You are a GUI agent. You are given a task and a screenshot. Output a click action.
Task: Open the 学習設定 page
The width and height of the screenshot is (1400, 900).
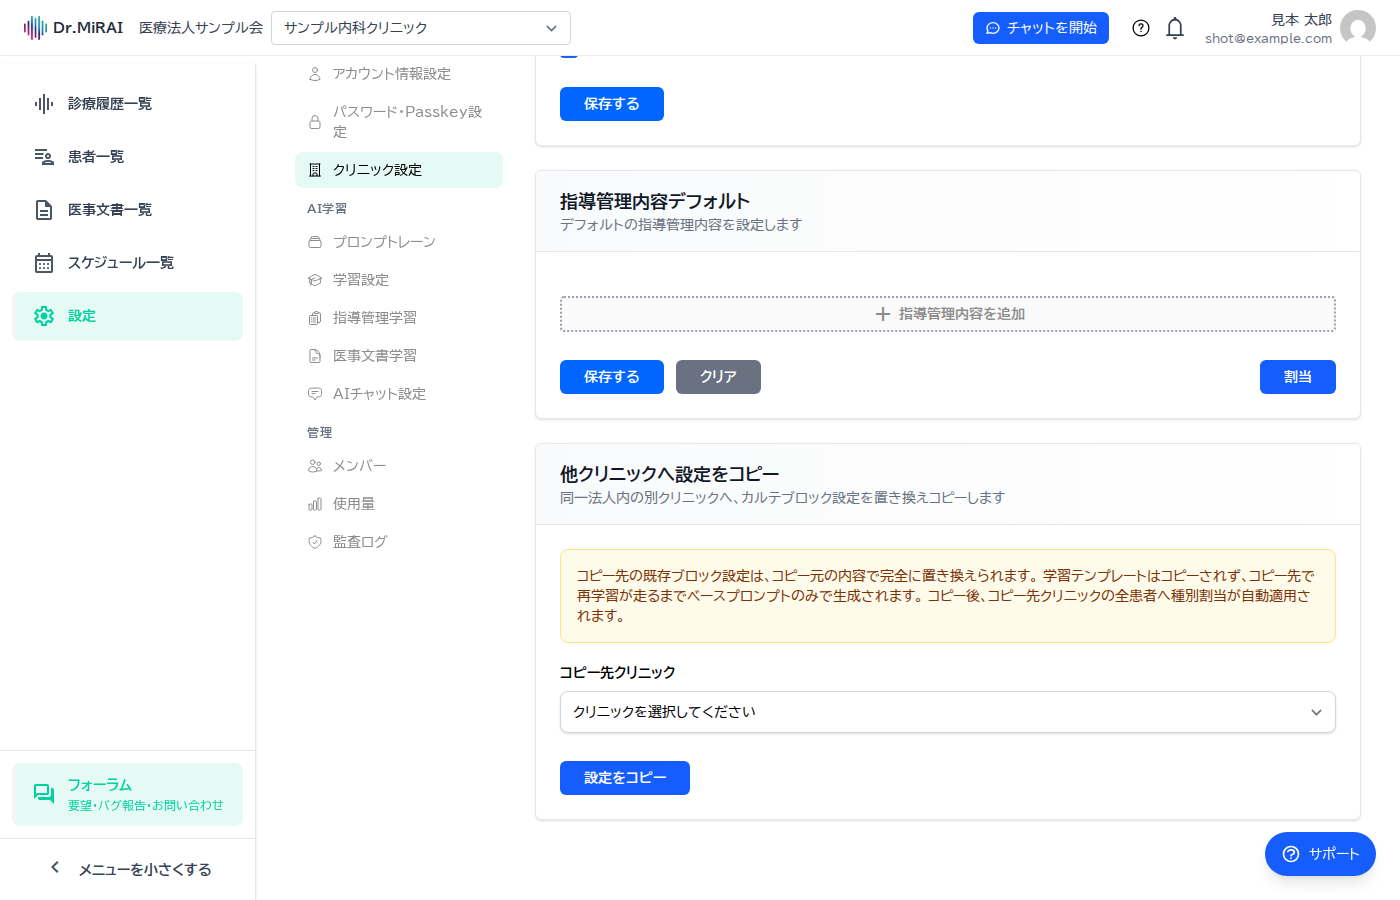point(399,280)
